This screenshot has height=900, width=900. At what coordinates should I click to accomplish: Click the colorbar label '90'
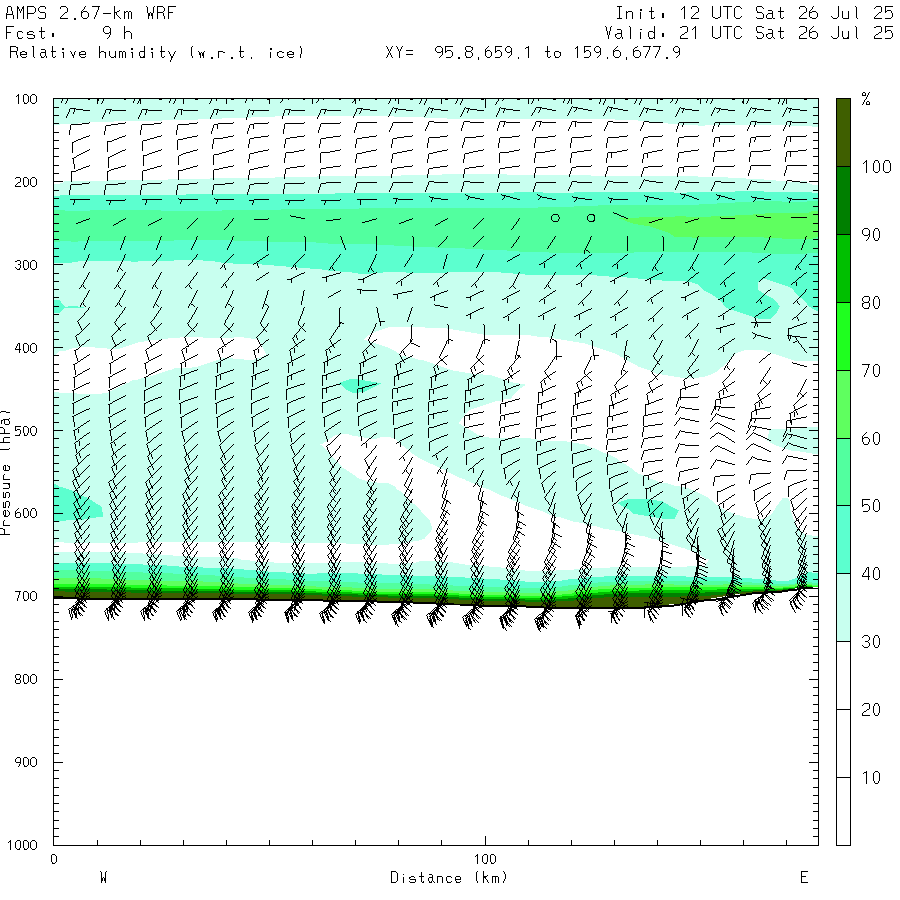pyautogui.click(x=871, y=235)
